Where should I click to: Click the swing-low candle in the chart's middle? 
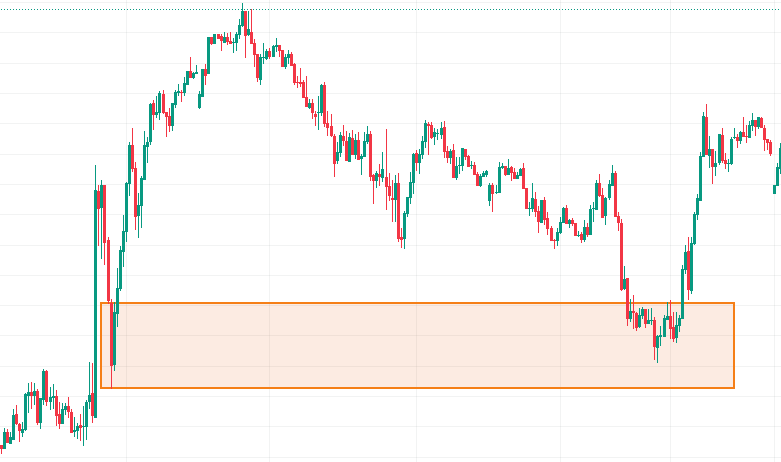pyautogui.click(x=402, y=235)
